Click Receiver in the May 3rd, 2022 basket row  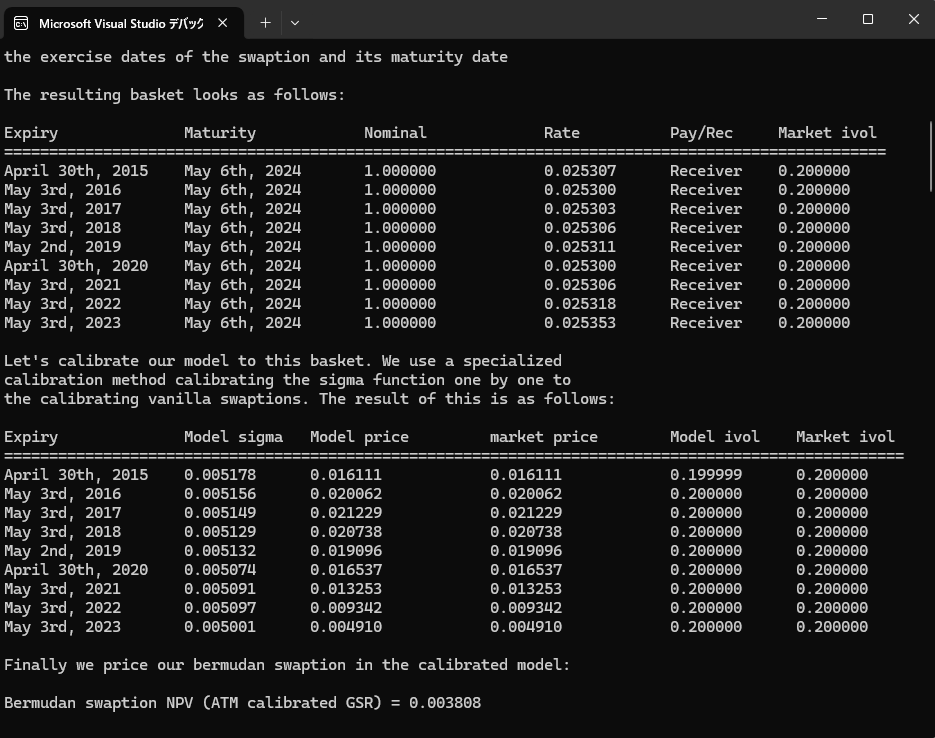706,304
